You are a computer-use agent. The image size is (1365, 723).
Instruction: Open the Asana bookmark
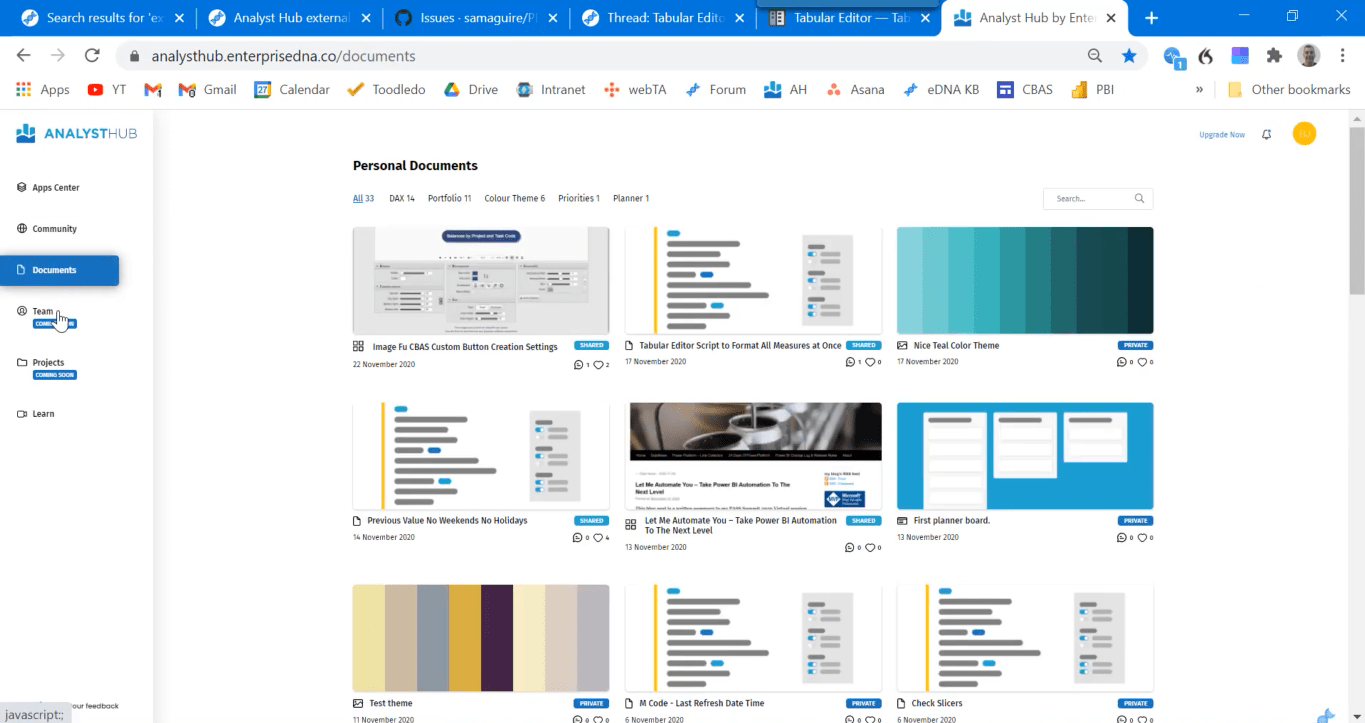(x=856, y=89)
